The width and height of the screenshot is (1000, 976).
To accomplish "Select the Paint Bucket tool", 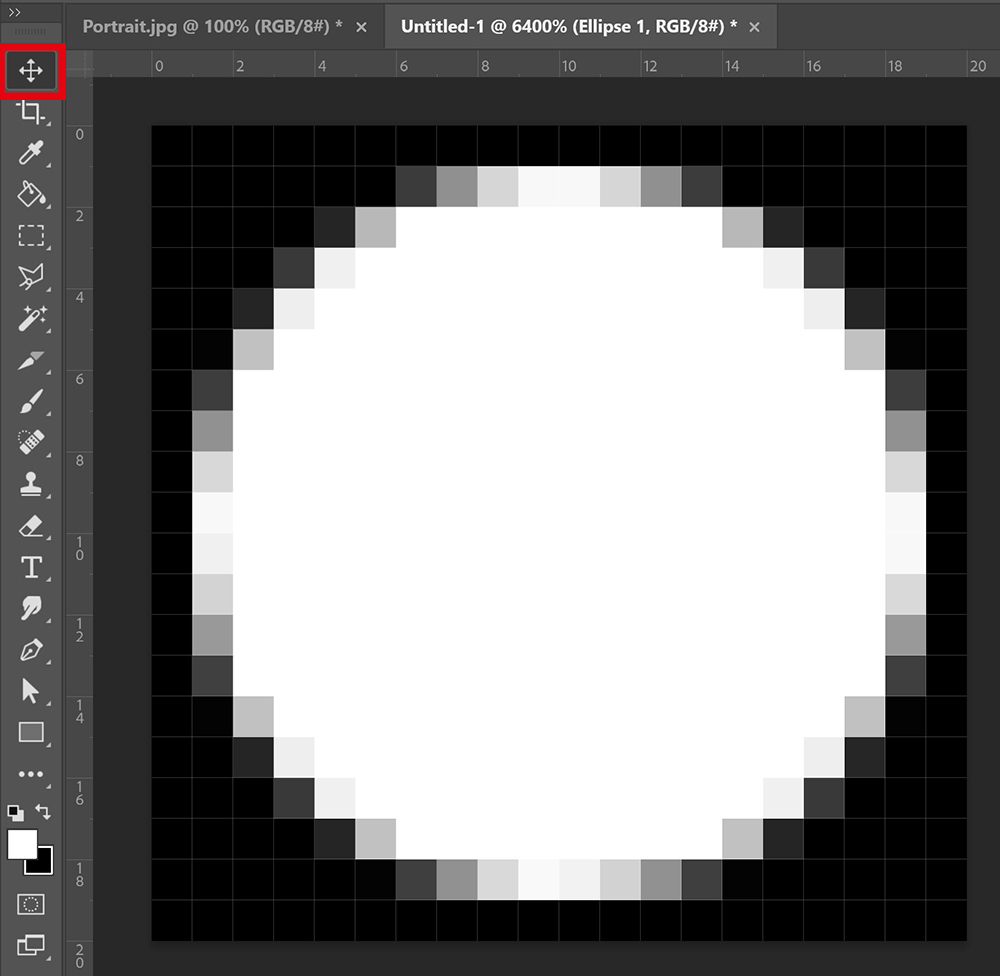I will coord(31,194).
